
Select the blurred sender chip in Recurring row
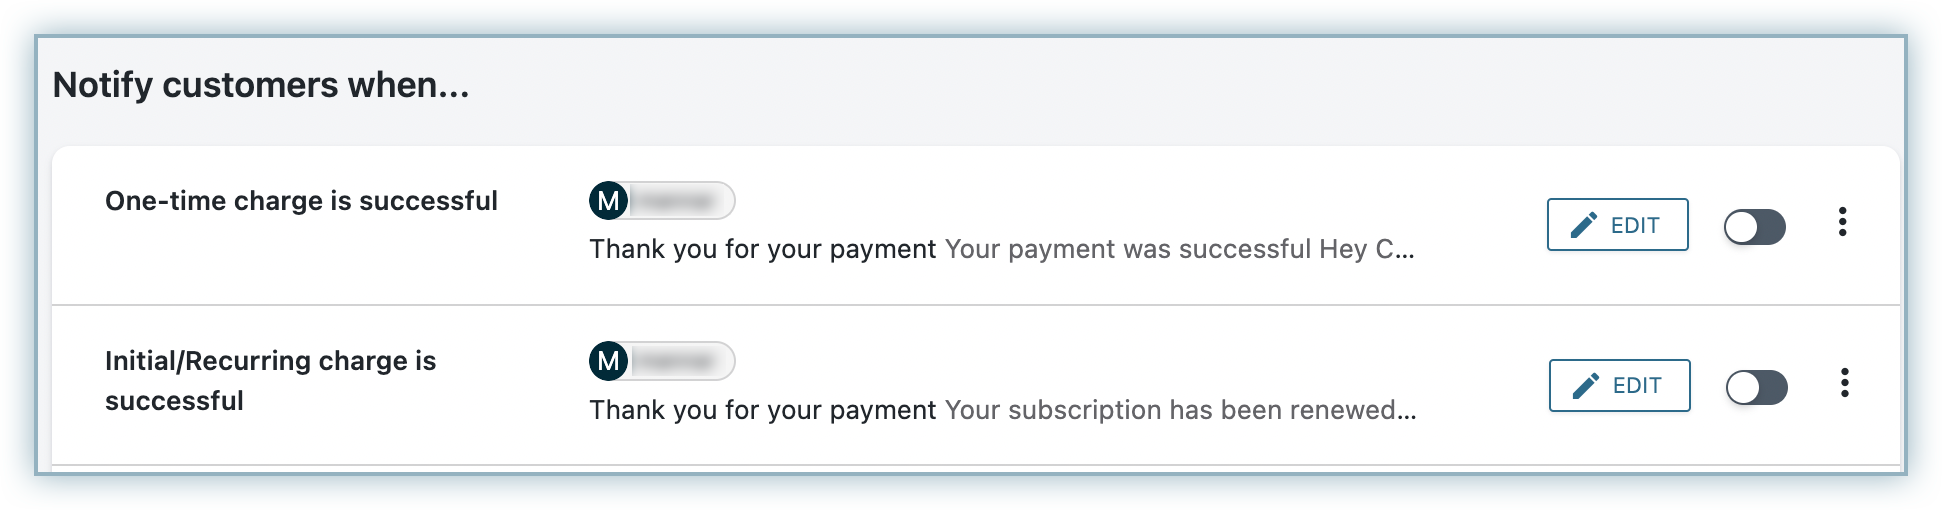coord(680,361)
